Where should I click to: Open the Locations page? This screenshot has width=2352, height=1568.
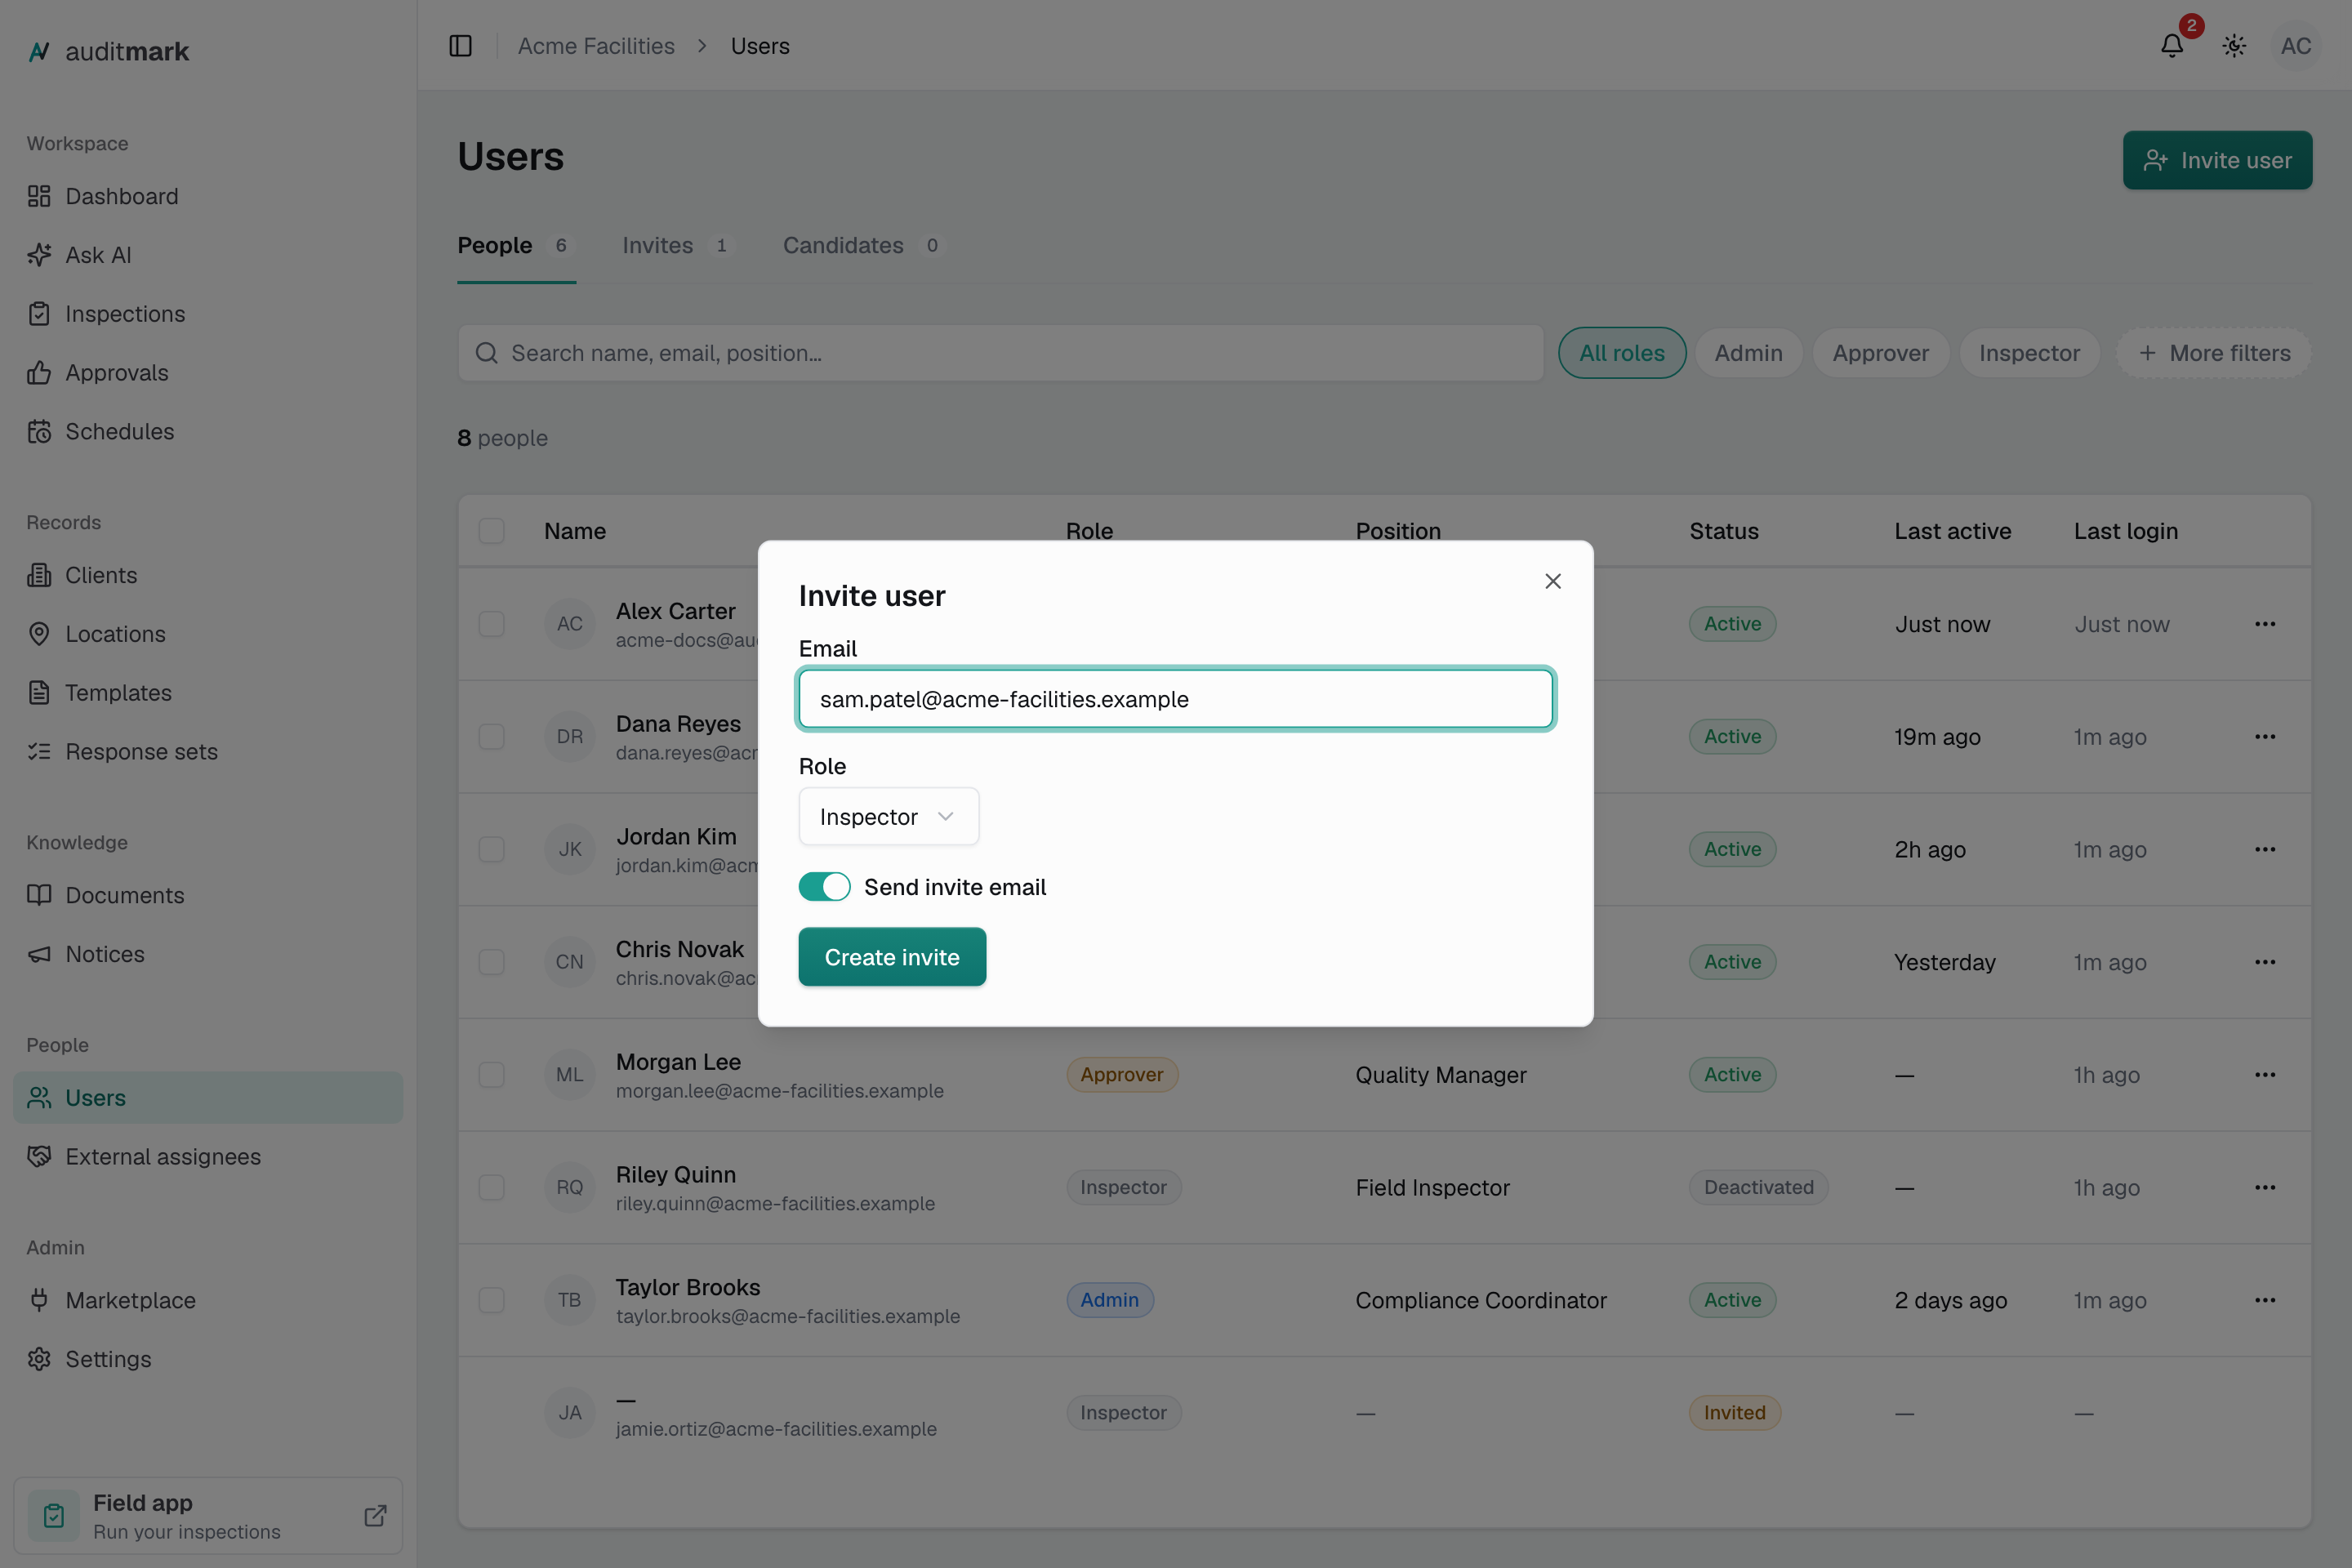point(208,634)
